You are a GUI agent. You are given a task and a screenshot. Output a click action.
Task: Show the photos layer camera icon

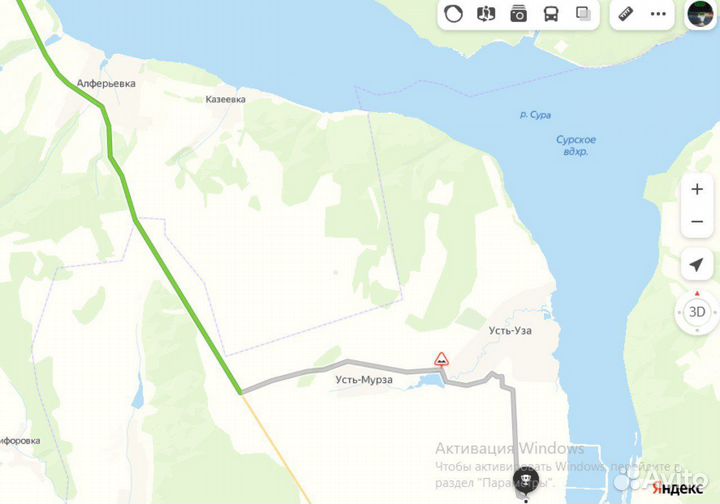[x=518, y=14]
